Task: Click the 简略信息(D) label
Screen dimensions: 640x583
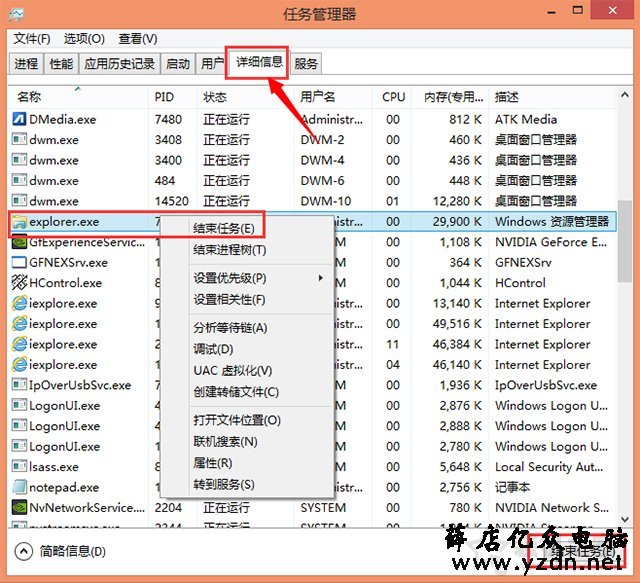Action: [x=73, y=552]
